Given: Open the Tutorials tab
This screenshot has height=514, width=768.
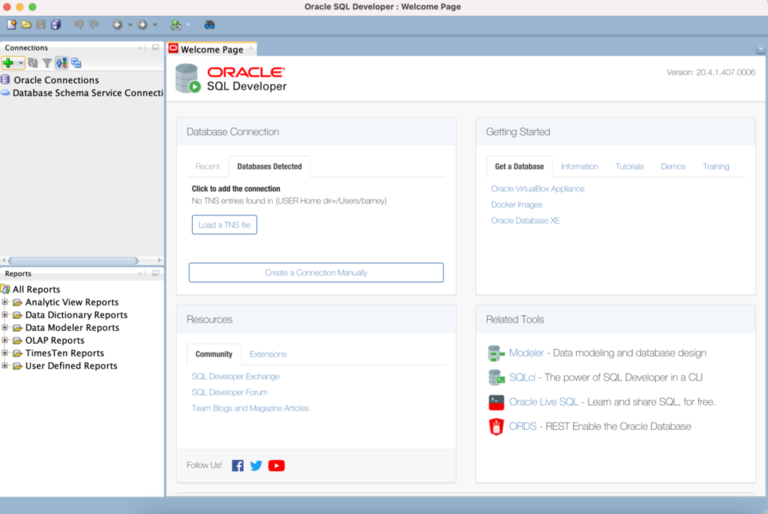Looking at the screenshot, I should click(x=629, y=167).
